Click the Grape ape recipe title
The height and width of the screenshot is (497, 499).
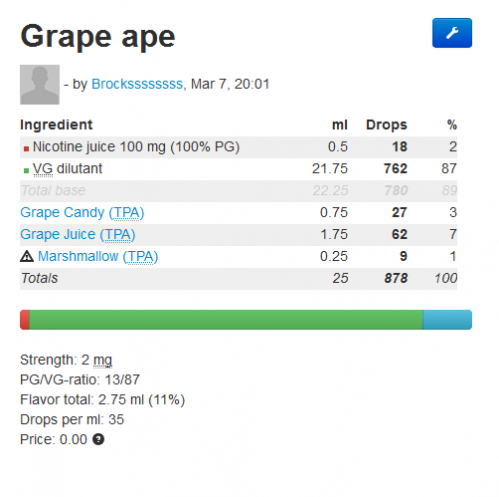click(x=98, y=36)
